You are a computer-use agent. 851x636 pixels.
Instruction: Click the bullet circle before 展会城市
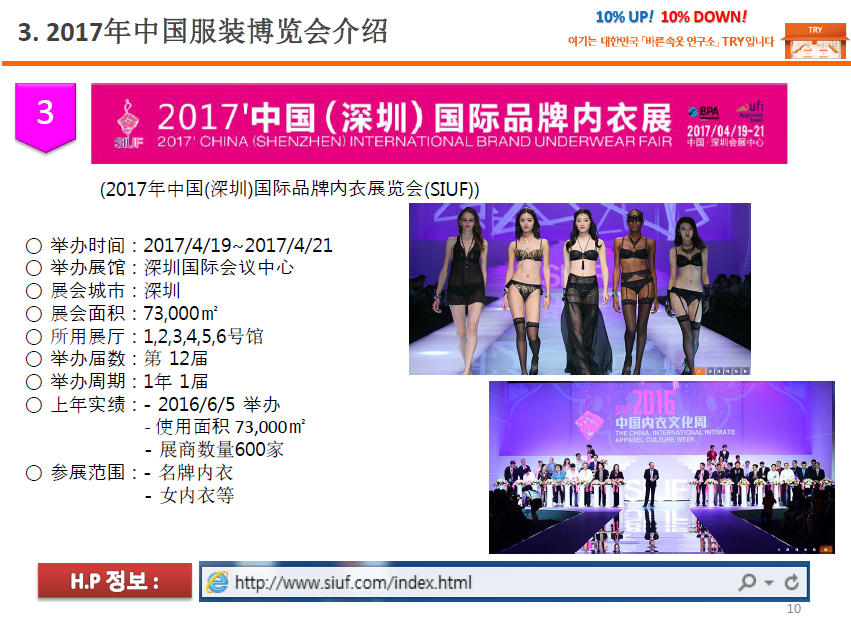34,291
